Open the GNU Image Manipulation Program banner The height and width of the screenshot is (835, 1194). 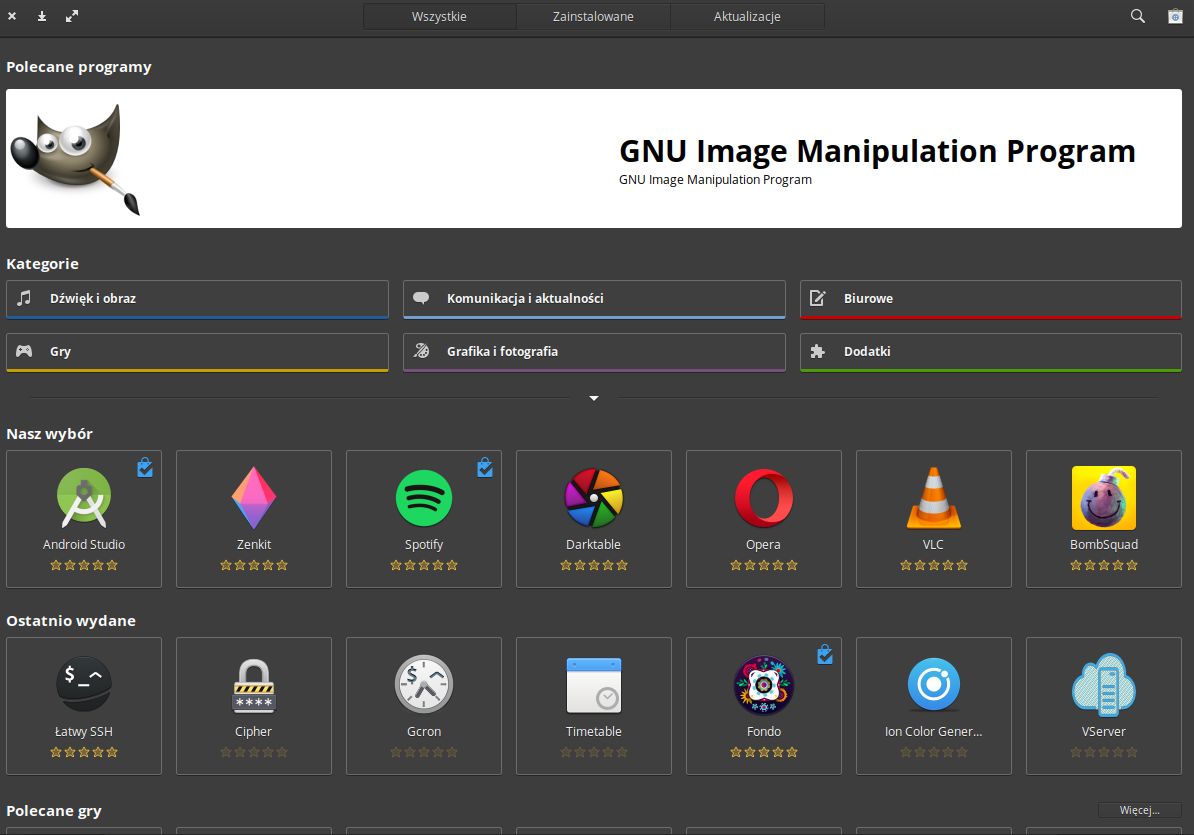(594, 158)
